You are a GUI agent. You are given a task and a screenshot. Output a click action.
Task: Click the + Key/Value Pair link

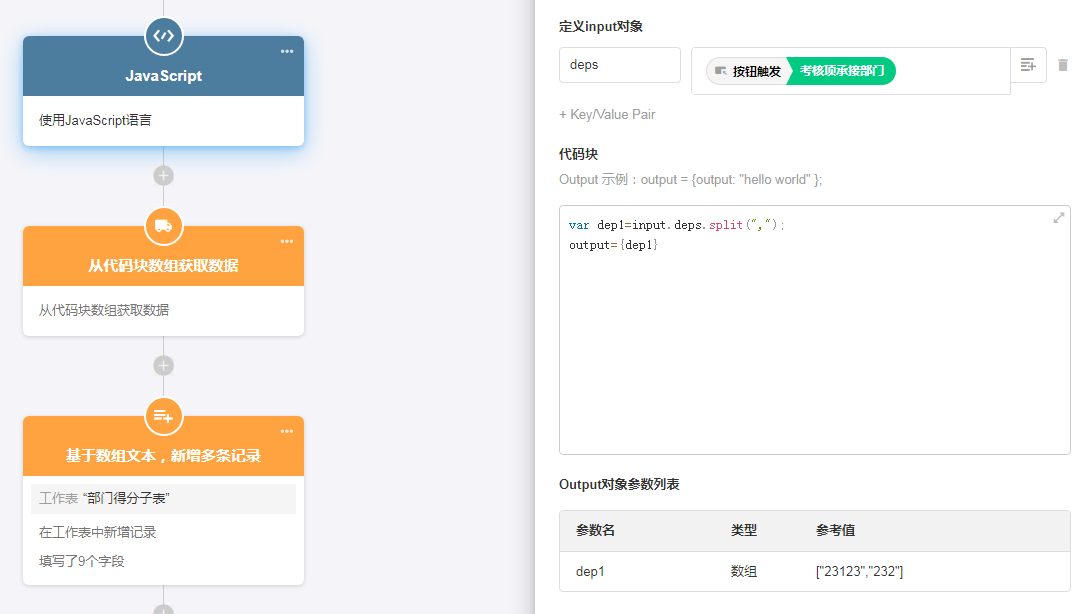click(607, 114)
